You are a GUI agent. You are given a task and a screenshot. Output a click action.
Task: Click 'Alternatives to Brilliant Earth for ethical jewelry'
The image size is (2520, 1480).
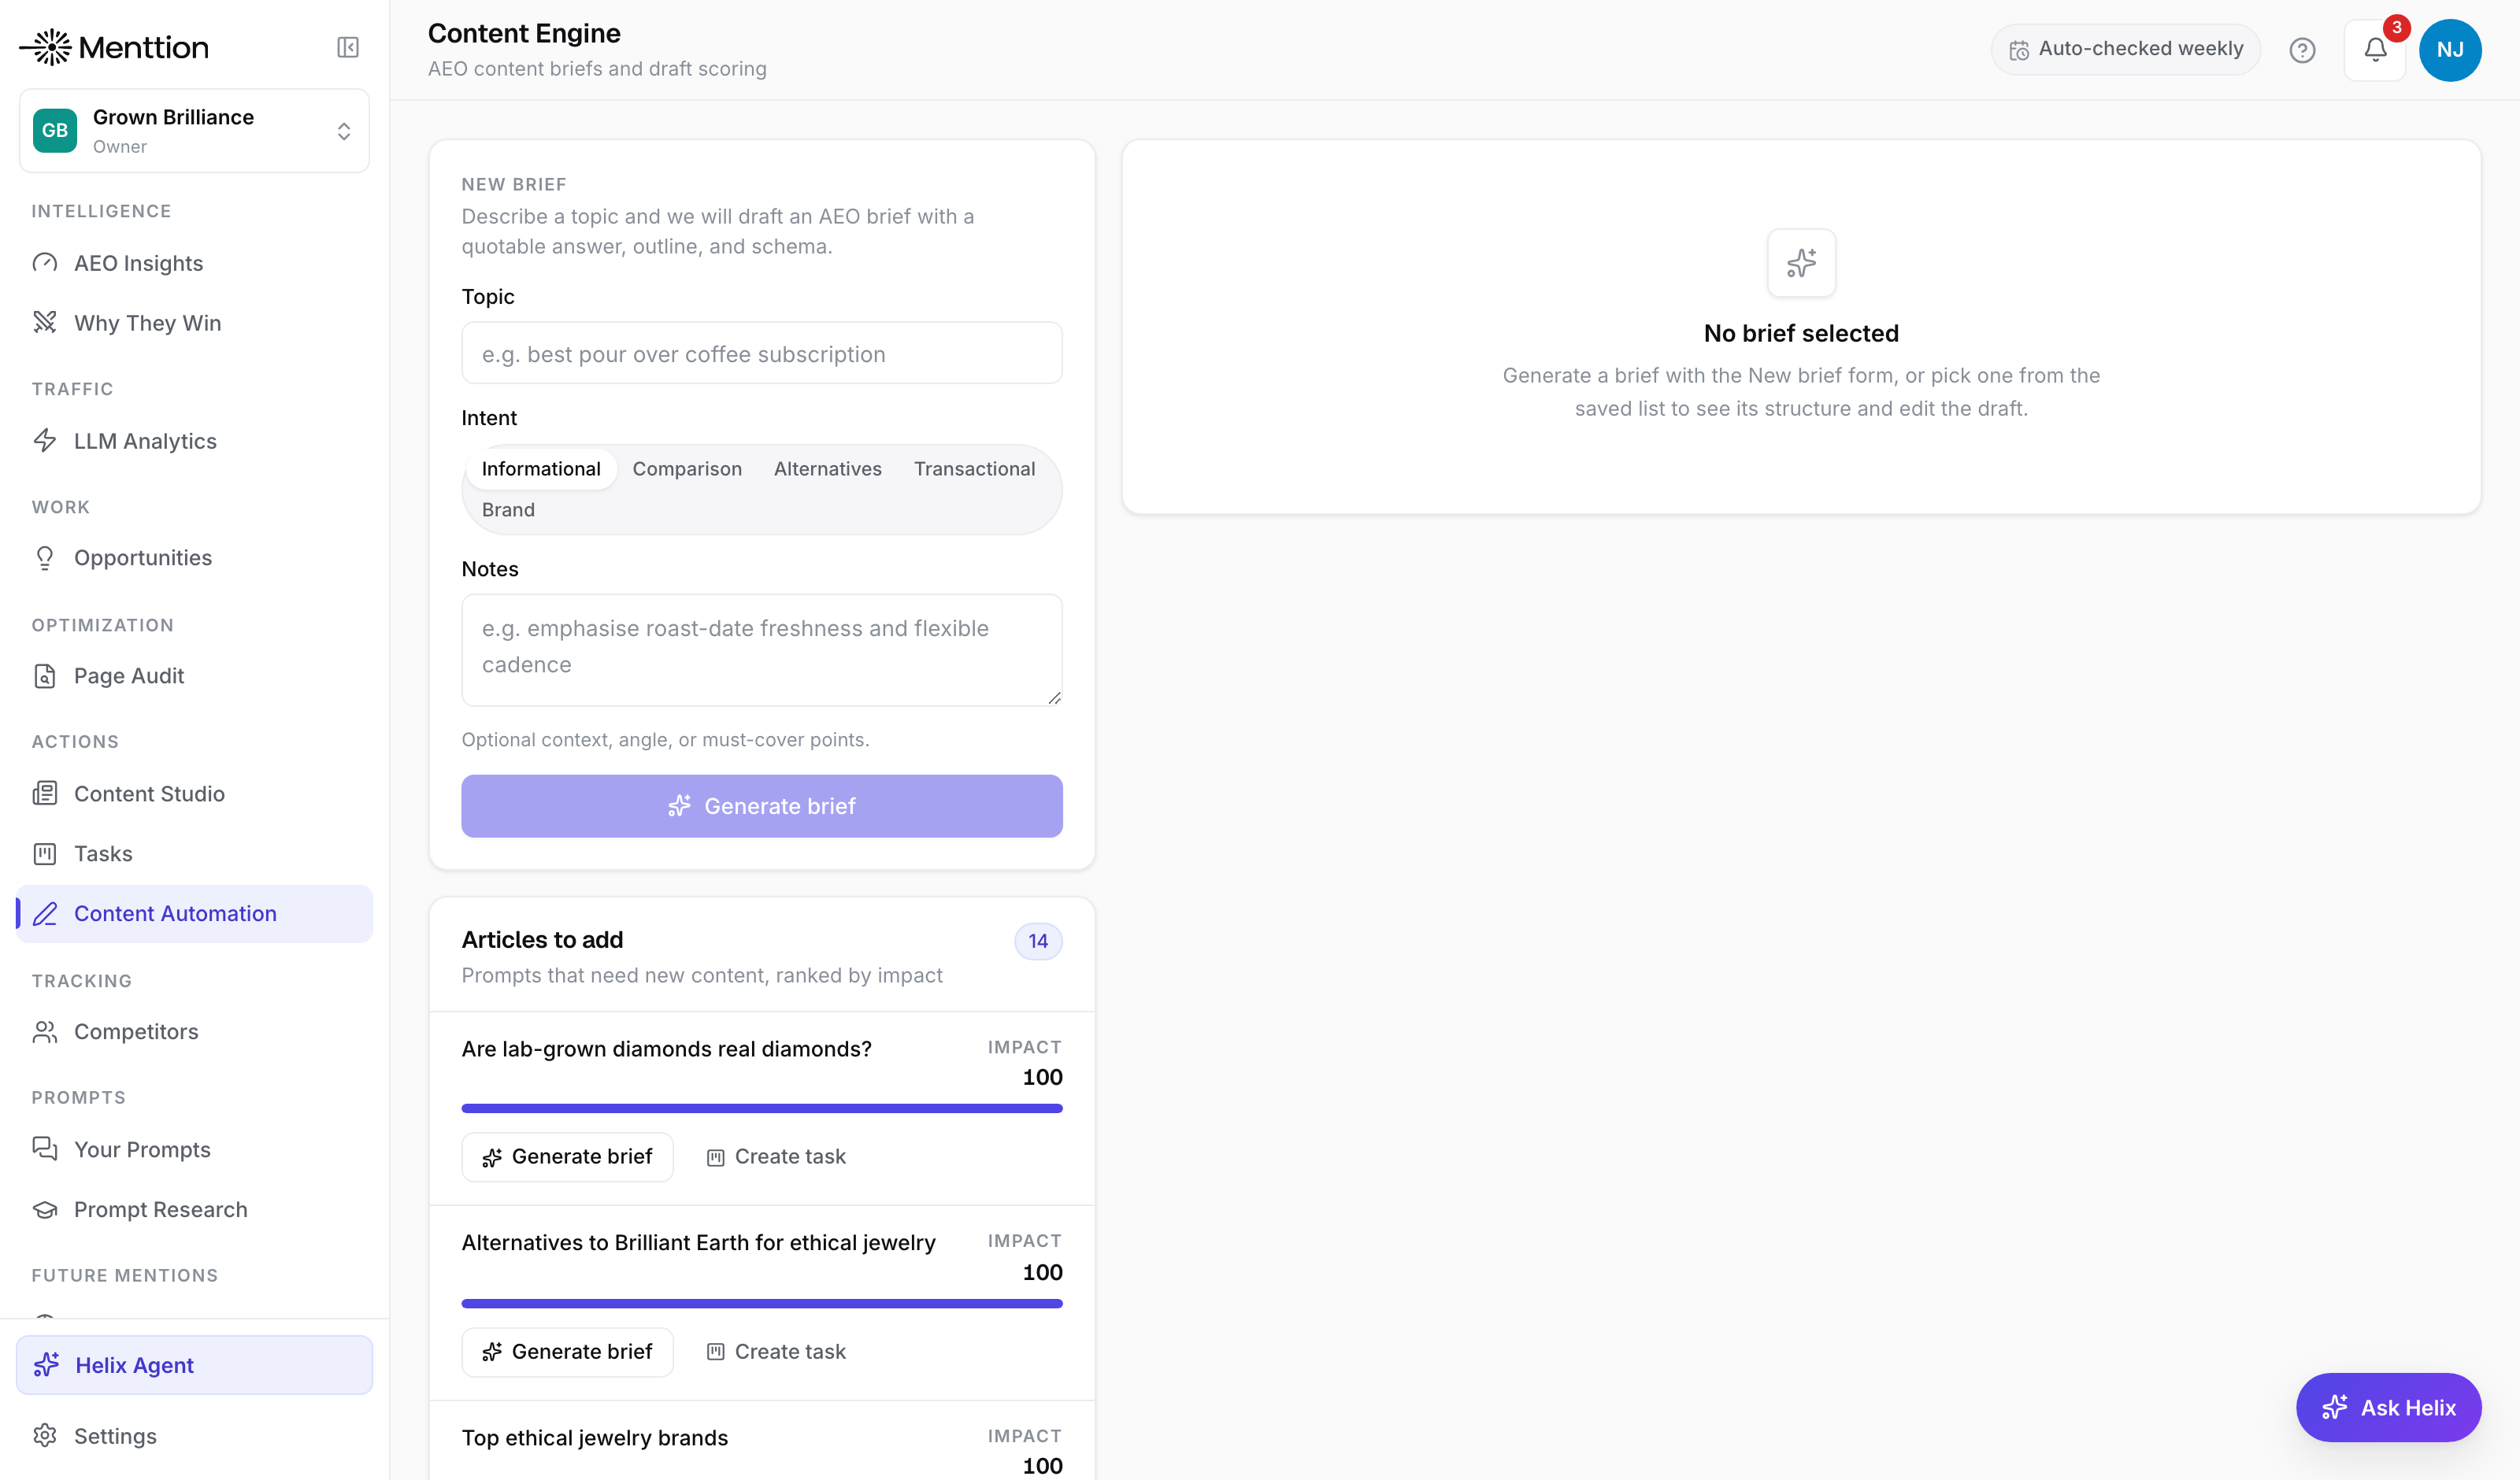click(699, 1243)
